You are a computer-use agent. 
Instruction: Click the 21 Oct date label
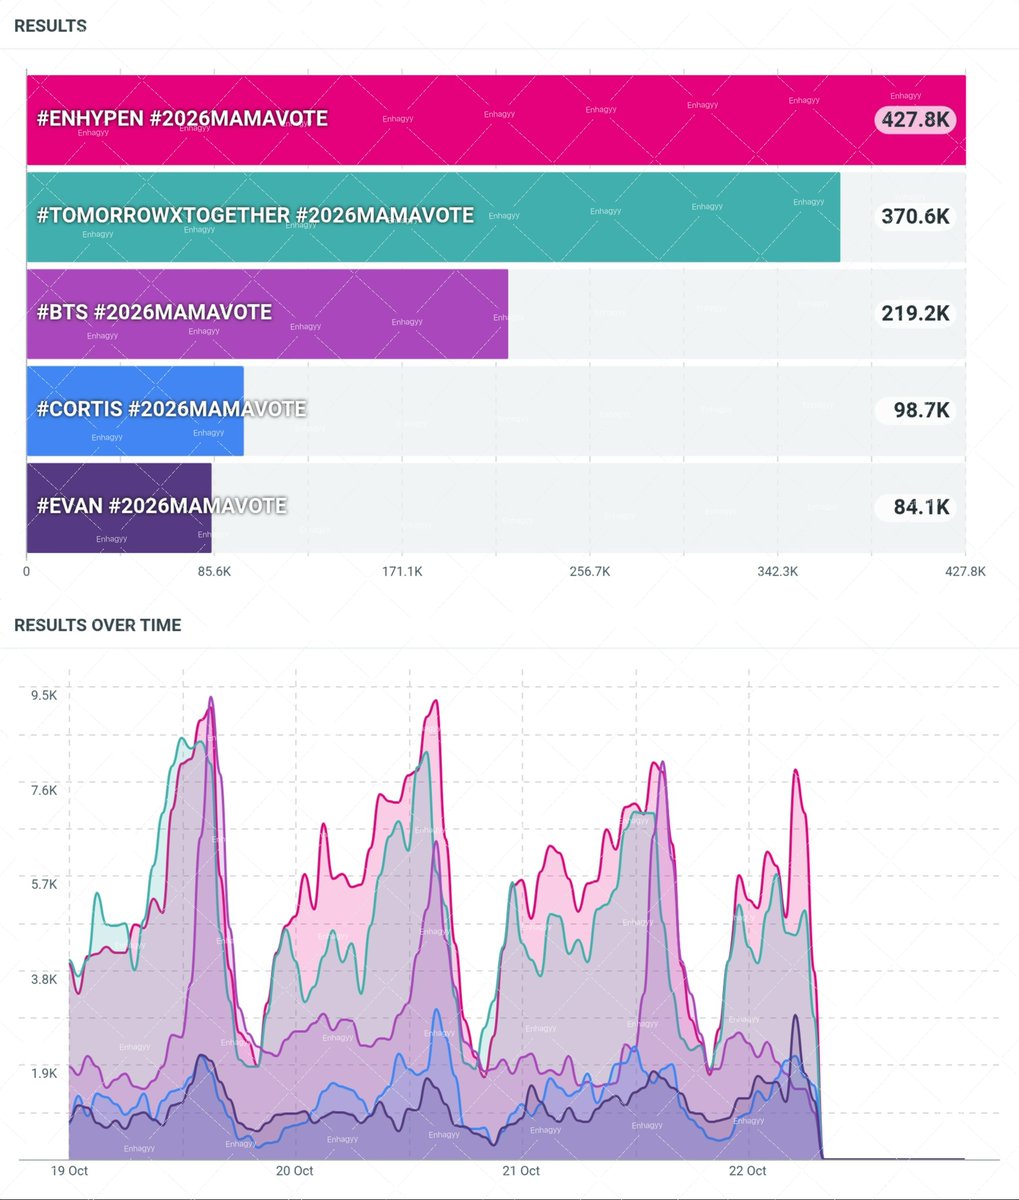[x=521, y=1171]
